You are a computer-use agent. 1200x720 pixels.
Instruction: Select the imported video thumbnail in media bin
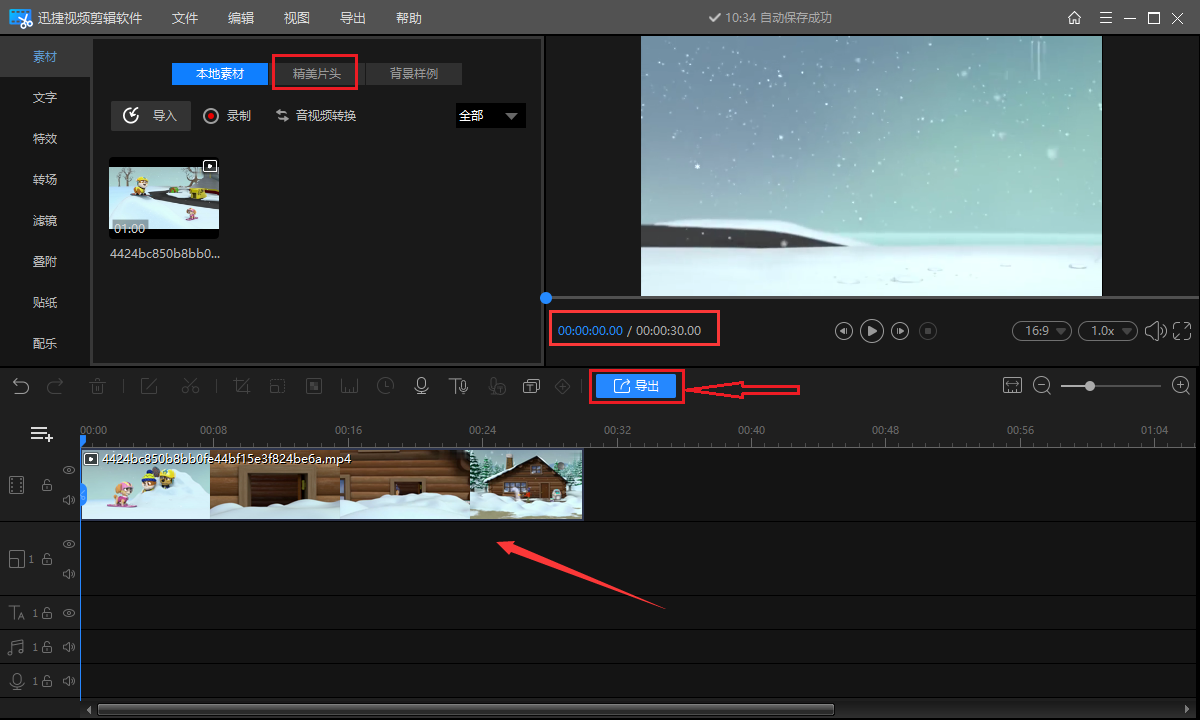point(164,197)
